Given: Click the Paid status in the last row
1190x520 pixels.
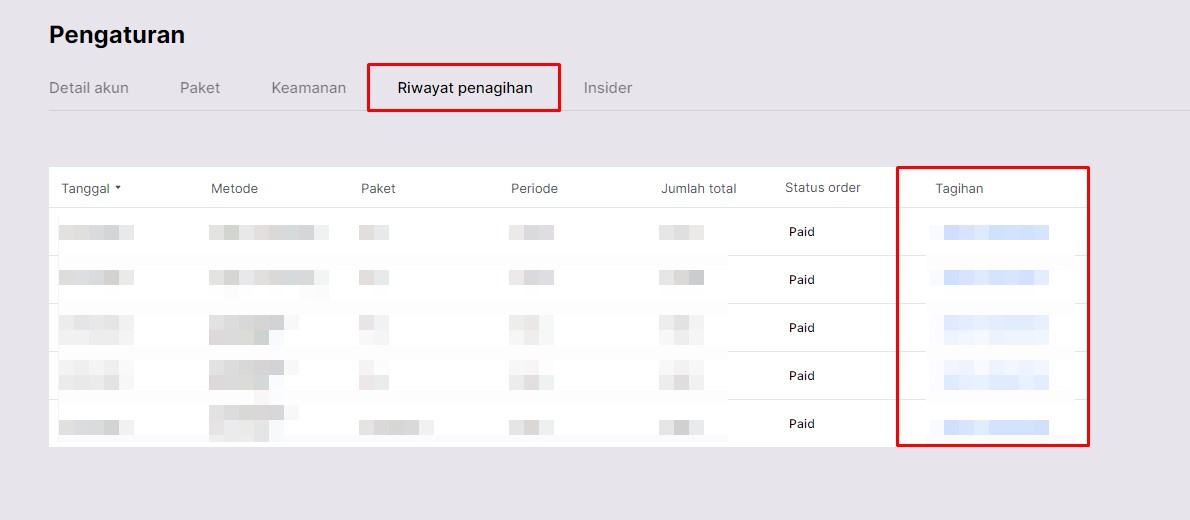Looking at the screenshot, I should click(802, 424).
